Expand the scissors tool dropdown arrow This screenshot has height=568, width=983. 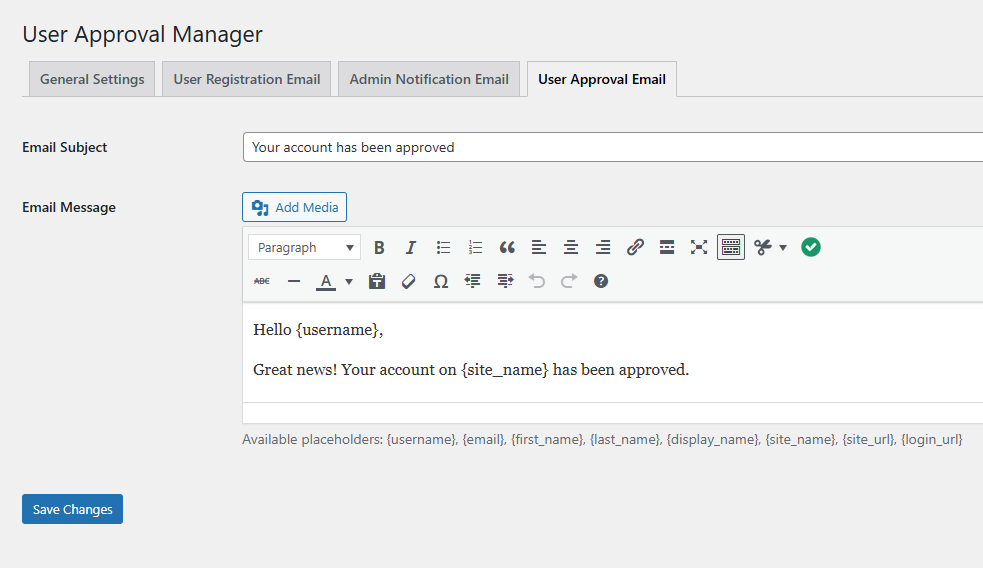(x=783, y=247)
